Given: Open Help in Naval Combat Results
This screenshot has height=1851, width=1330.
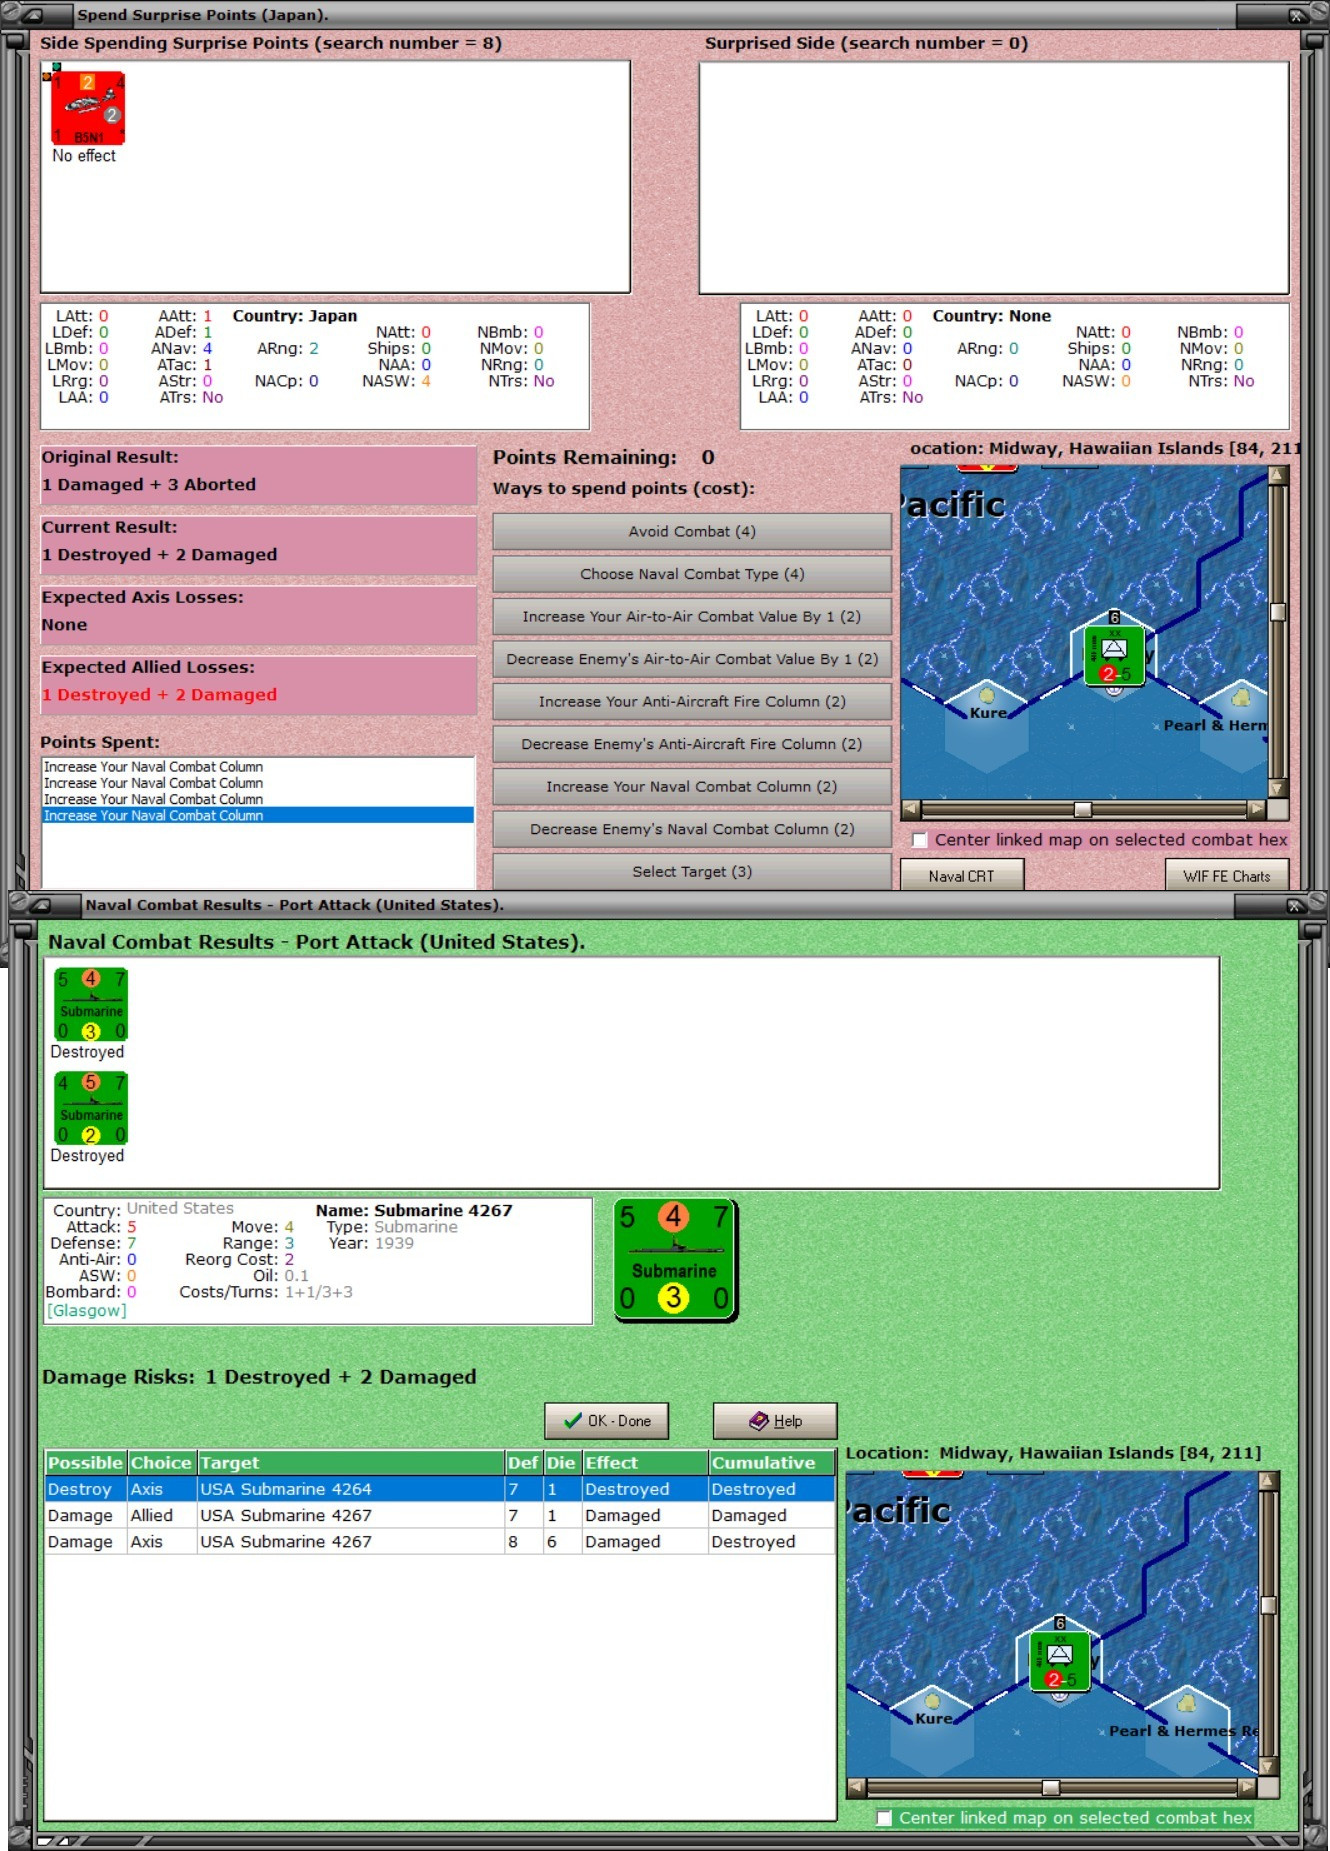Looking at the screenshot, I should pyautogui.click(x=775, y=1421).
